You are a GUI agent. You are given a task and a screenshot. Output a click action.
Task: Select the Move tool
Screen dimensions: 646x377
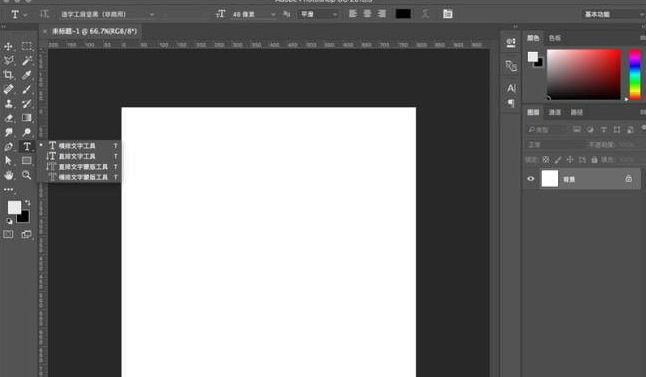(x=8, y=46)
